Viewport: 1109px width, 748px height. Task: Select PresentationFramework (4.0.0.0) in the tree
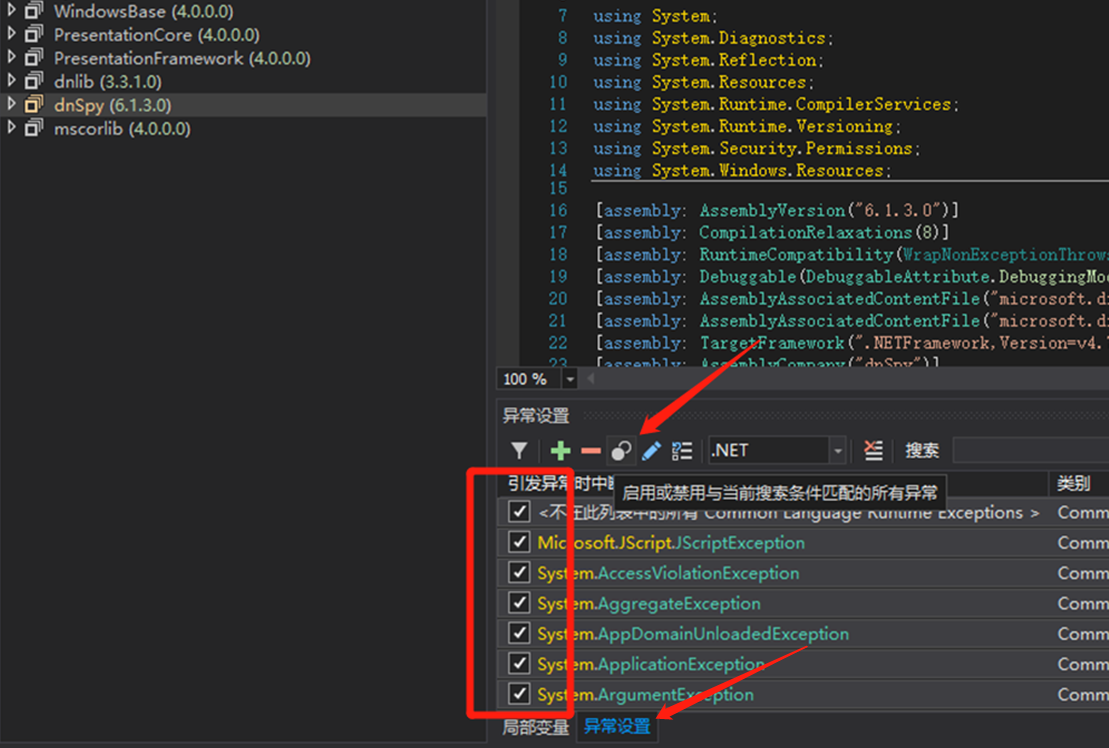[182, 58]
